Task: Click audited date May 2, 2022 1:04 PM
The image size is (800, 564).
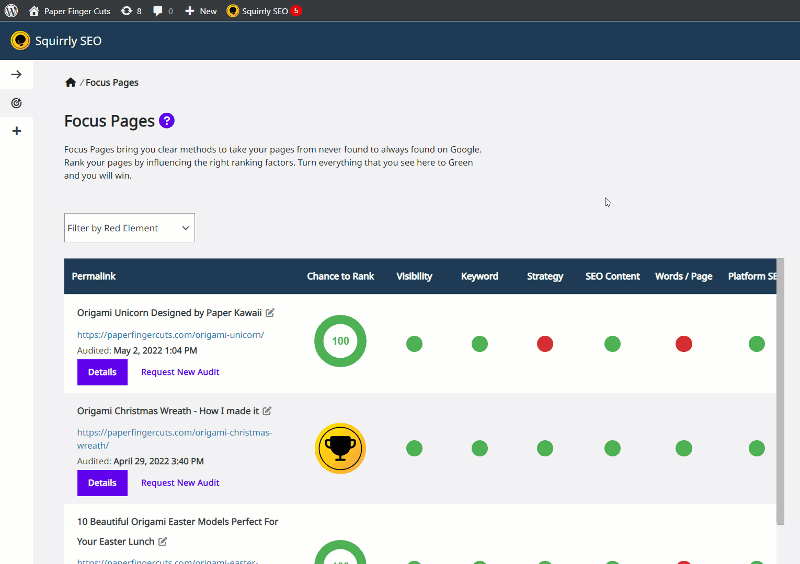Action: tap(155, 351)
